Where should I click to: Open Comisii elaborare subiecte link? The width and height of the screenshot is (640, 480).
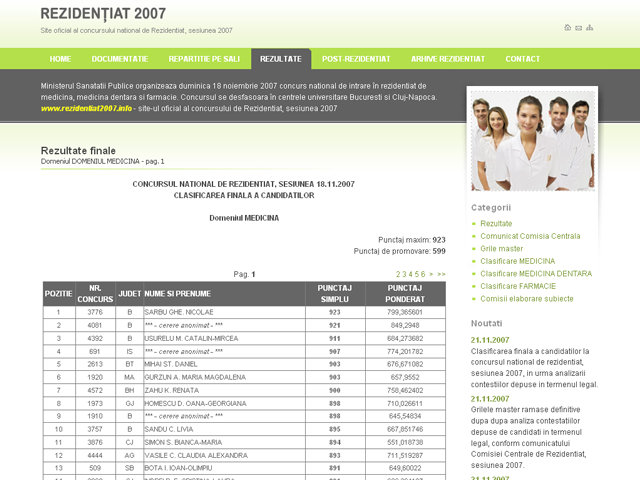pyautogui.click(x=526, y=298)
